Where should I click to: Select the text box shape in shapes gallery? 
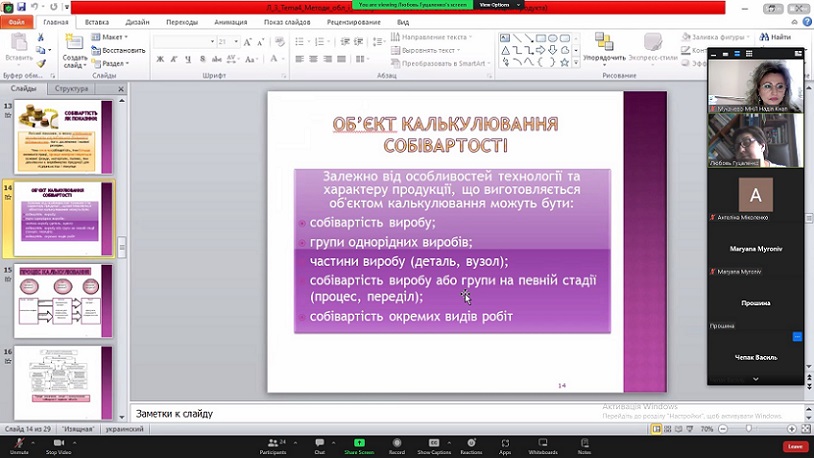pos(505,38)
